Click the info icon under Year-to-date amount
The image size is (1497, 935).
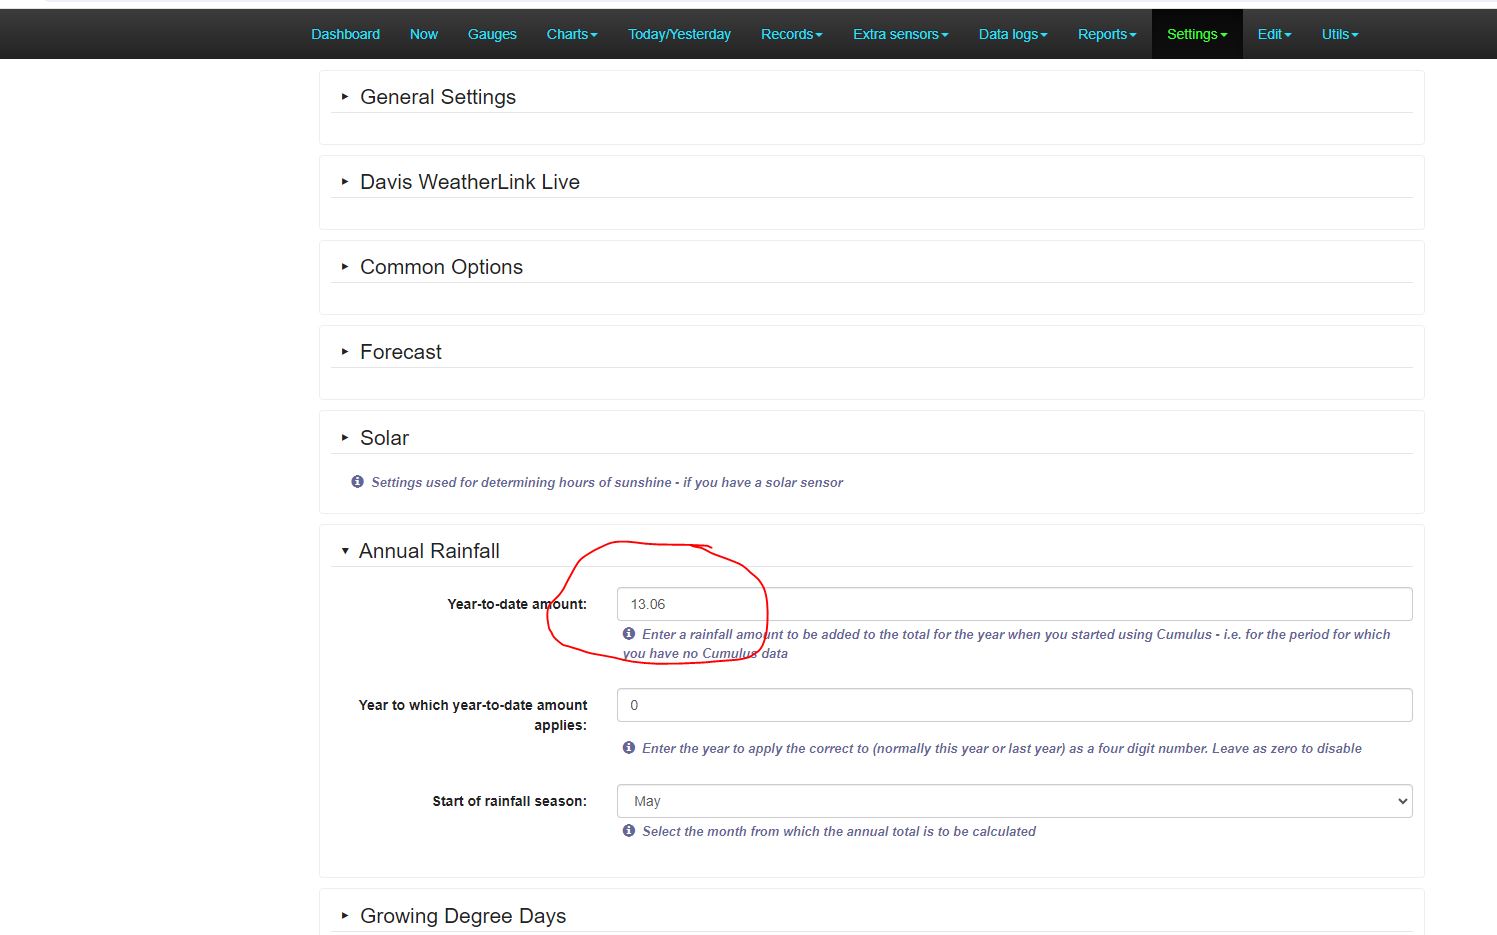click(x=629, y=634)
